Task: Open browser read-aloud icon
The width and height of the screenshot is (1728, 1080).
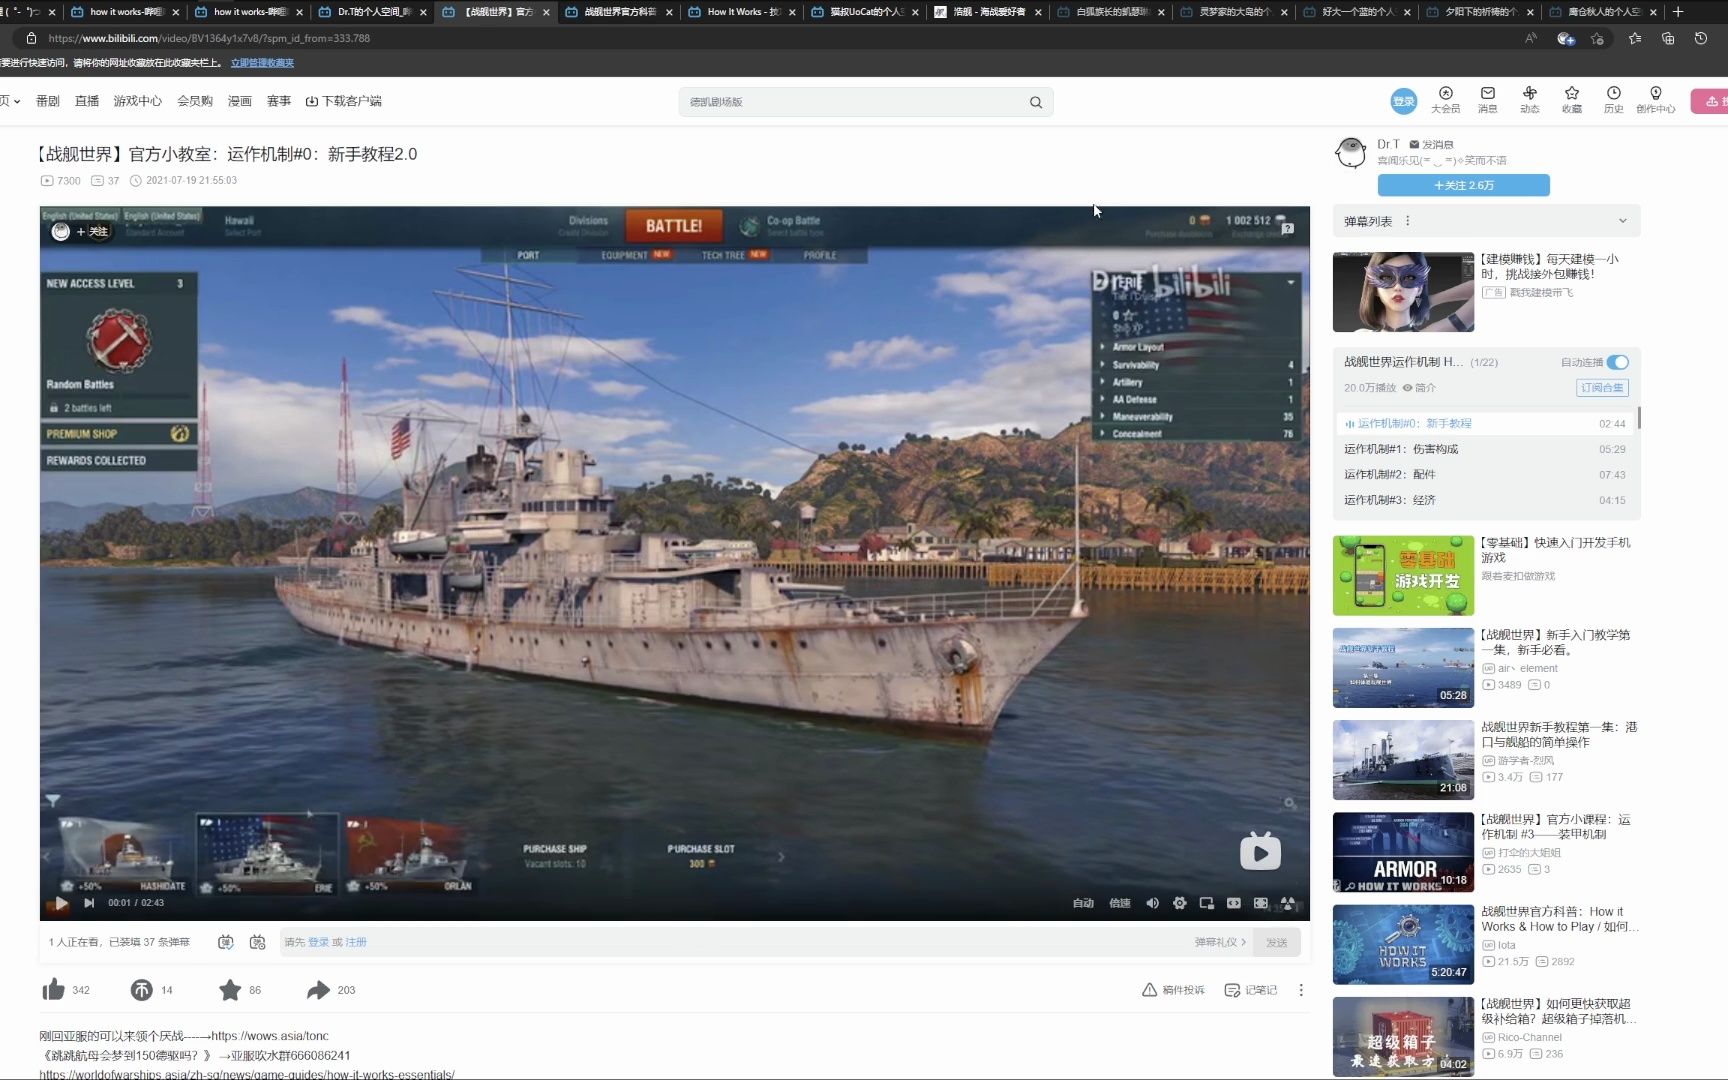Action: click(1531, 38)
